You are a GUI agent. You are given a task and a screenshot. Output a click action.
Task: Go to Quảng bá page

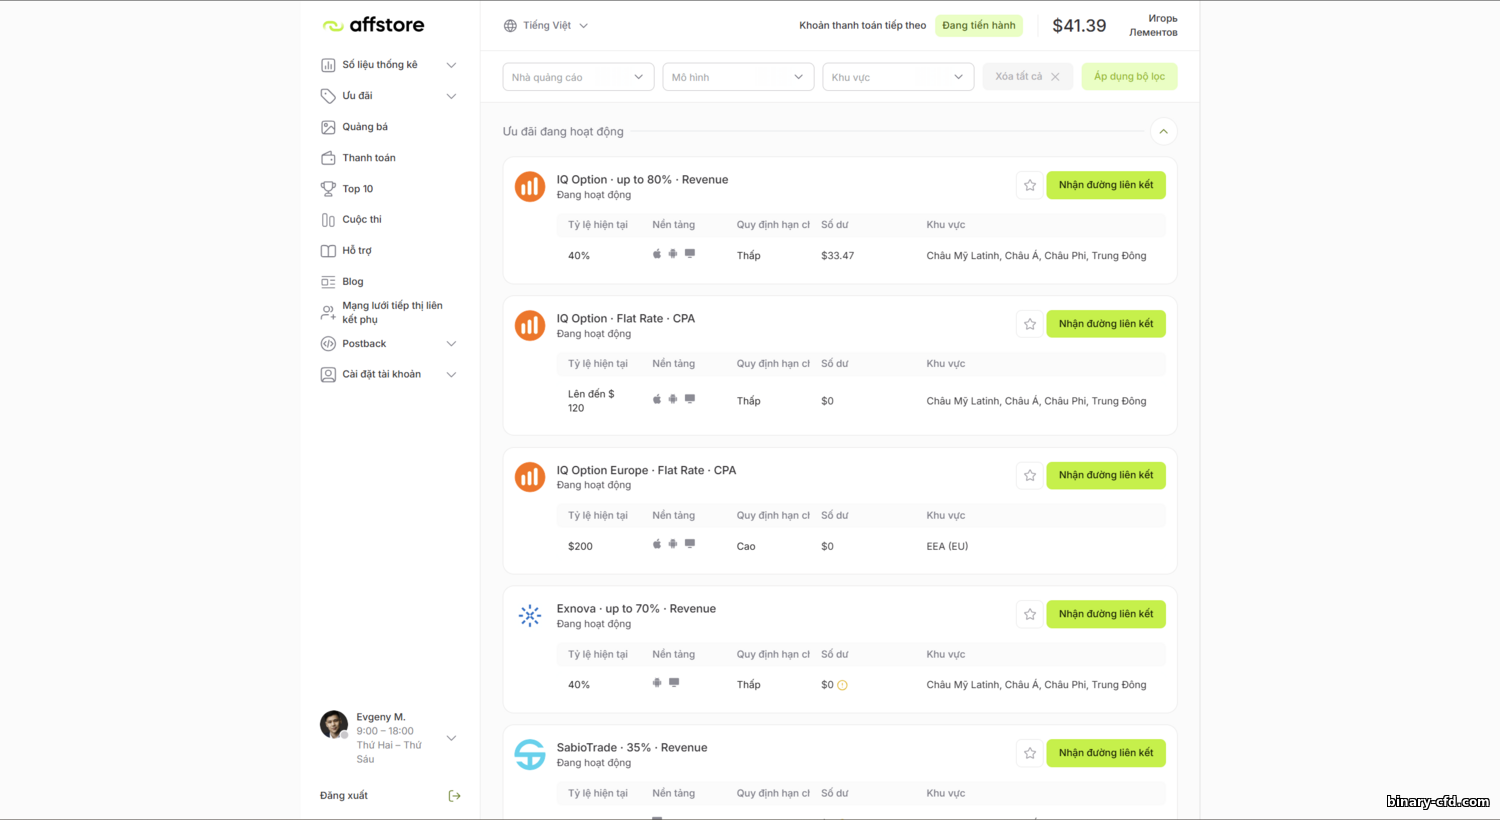(x=365, y=127)
